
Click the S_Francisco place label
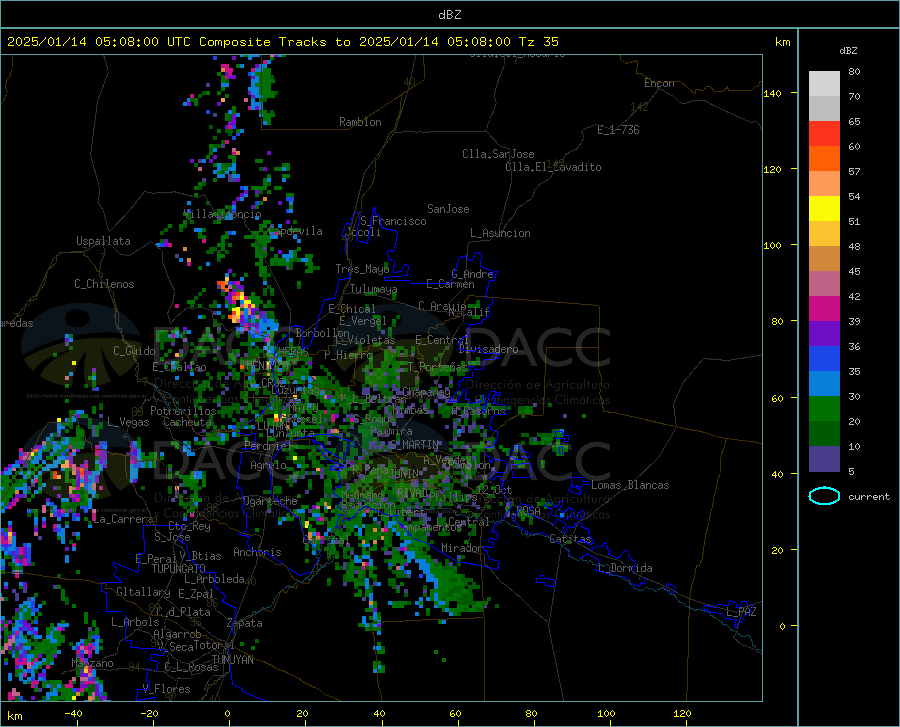(393, 221)
